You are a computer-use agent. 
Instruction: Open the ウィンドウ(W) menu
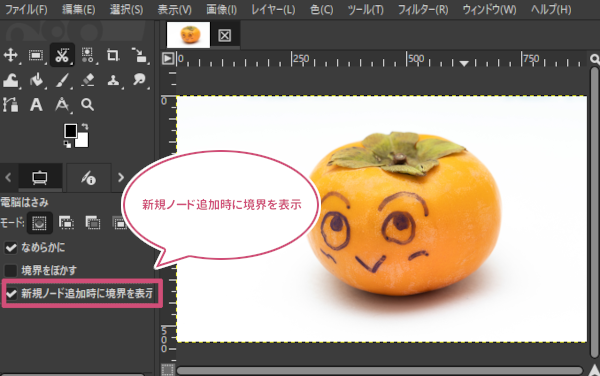pos(489,9)
